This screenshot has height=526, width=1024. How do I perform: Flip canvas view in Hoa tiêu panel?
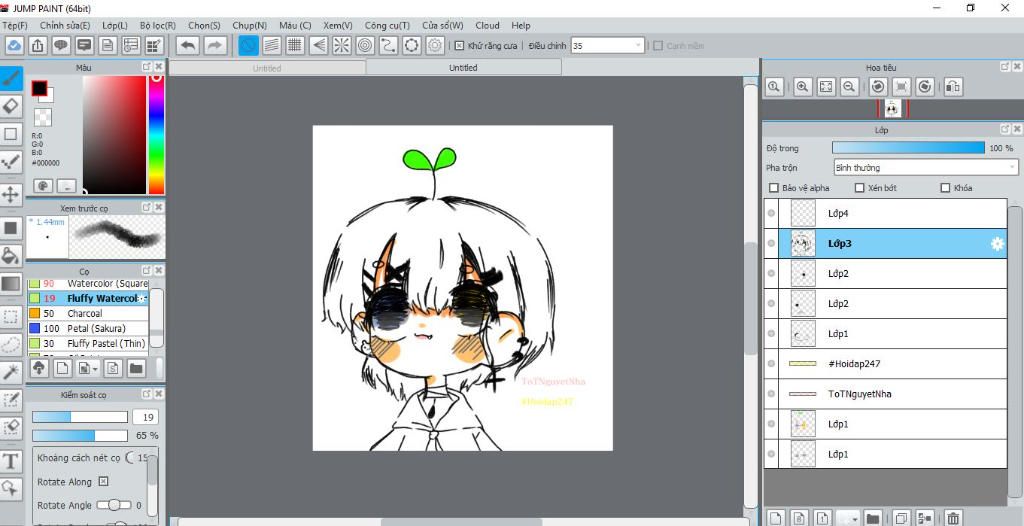(953, 86)
